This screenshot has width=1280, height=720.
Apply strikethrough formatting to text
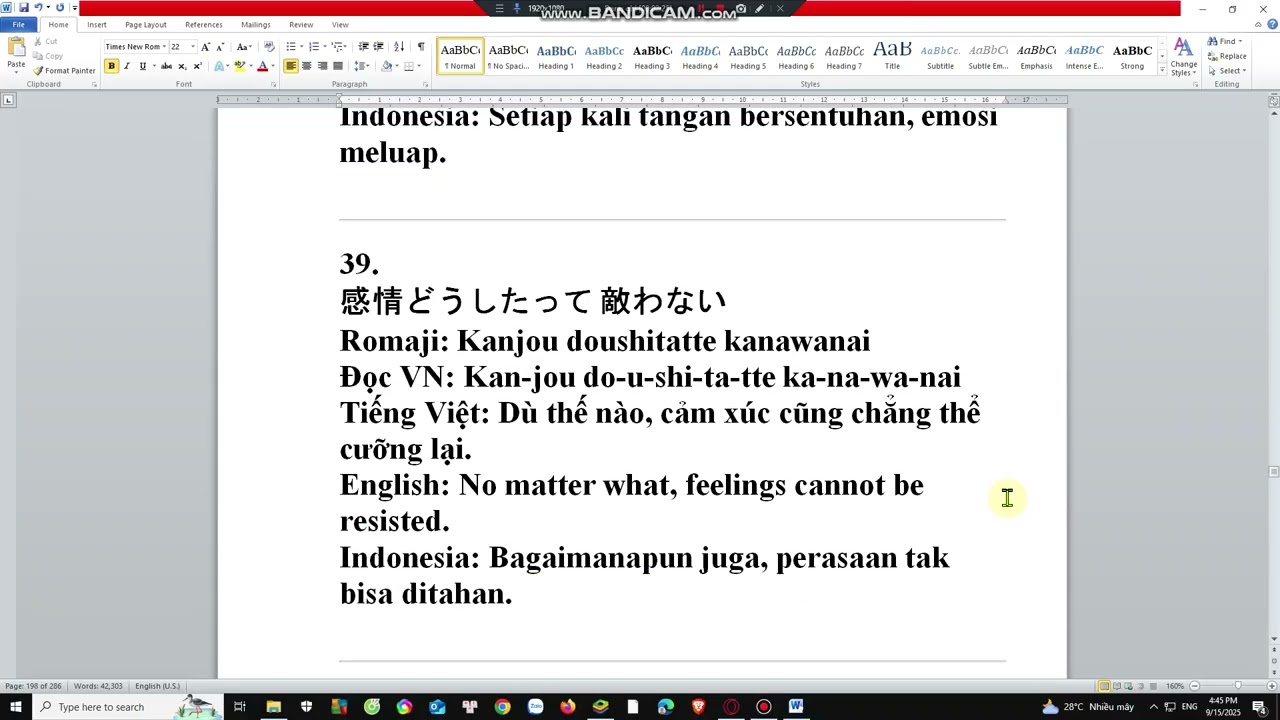[x=166, y=66]
